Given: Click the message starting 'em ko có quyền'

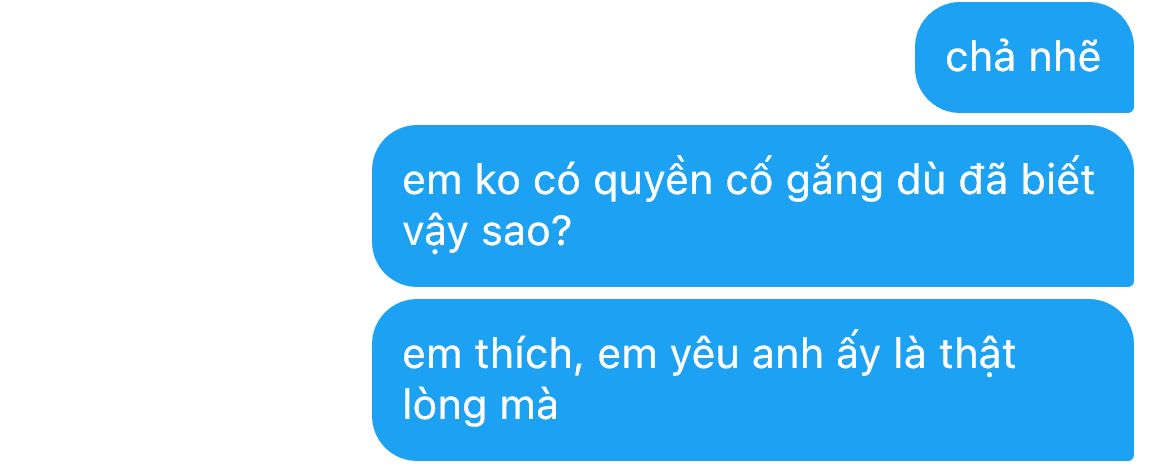Looking at the screenshot, I should [753, 206].
